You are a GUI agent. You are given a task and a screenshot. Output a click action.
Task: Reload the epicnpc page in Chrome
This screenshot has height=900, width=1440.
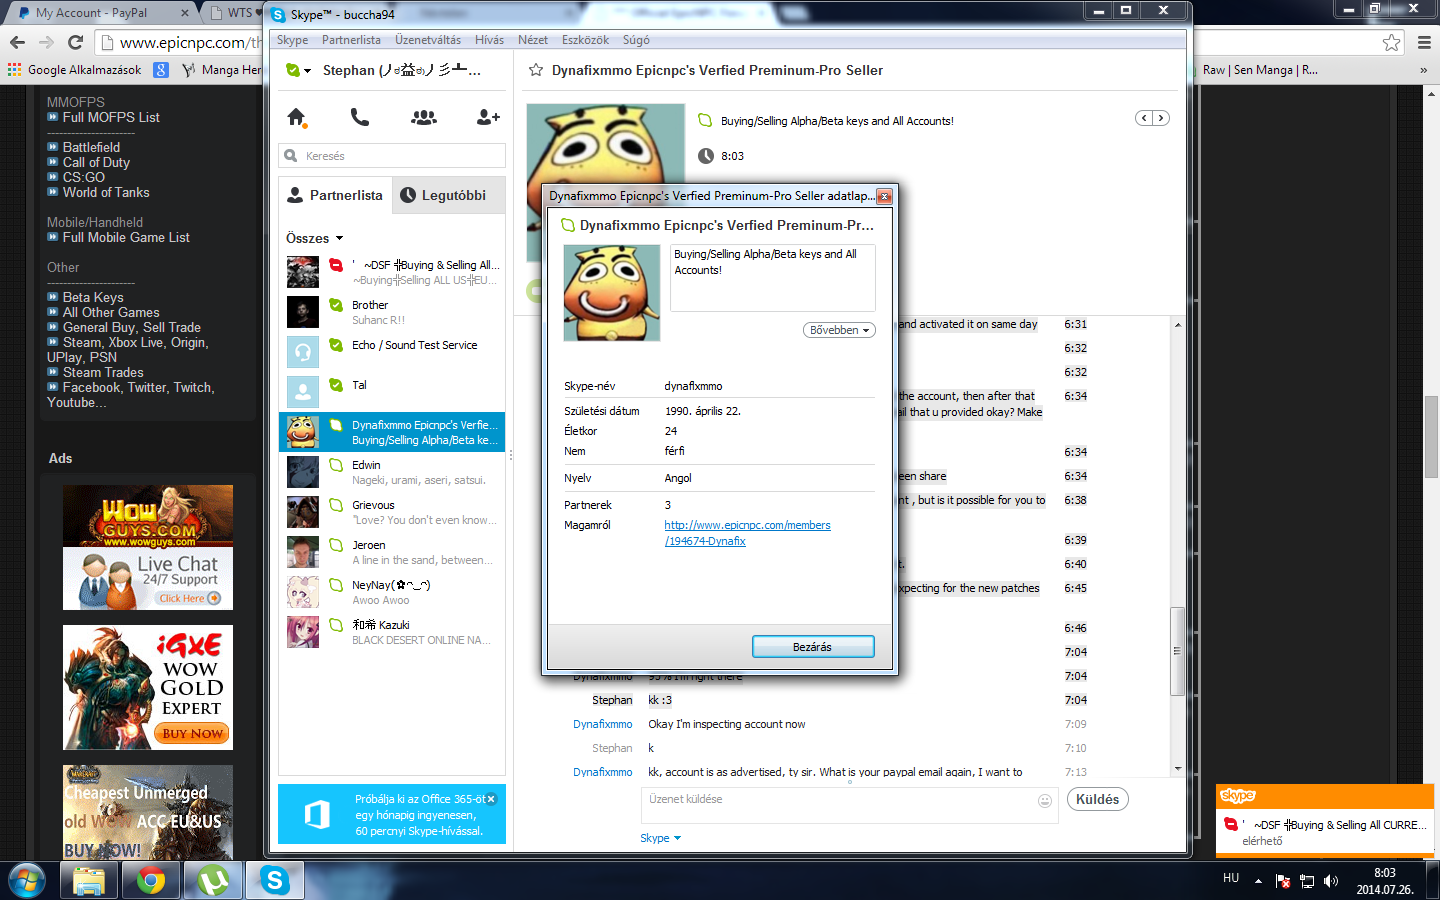click(75, 42)
